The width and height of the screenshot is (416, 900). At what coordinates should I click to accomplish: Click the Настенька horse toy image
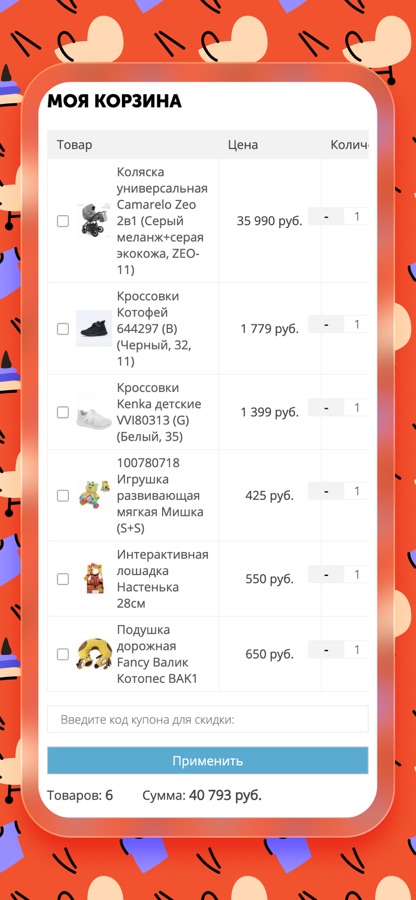pyautogui.click(x=94, y=579)
